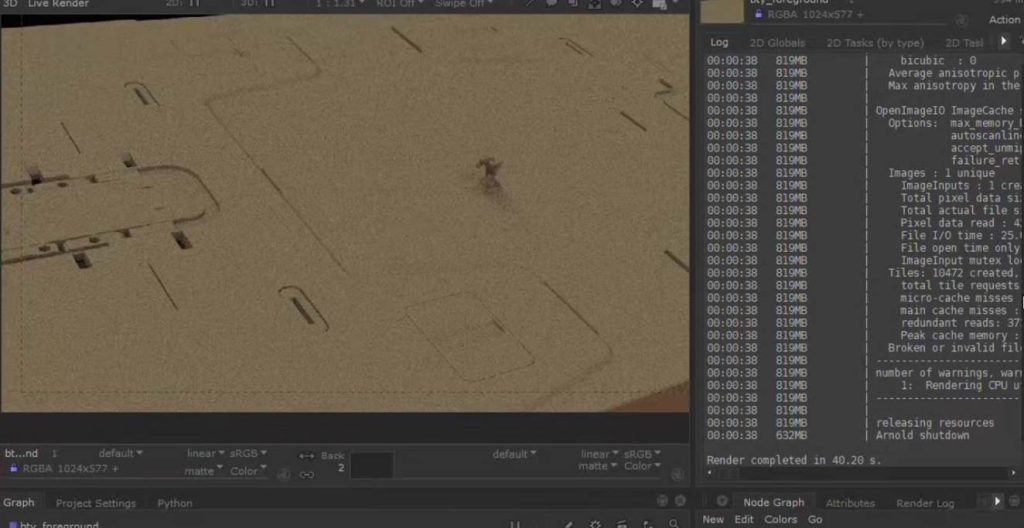
Task: Click the link chain icon below Back
Action: (x=307, y=474)
